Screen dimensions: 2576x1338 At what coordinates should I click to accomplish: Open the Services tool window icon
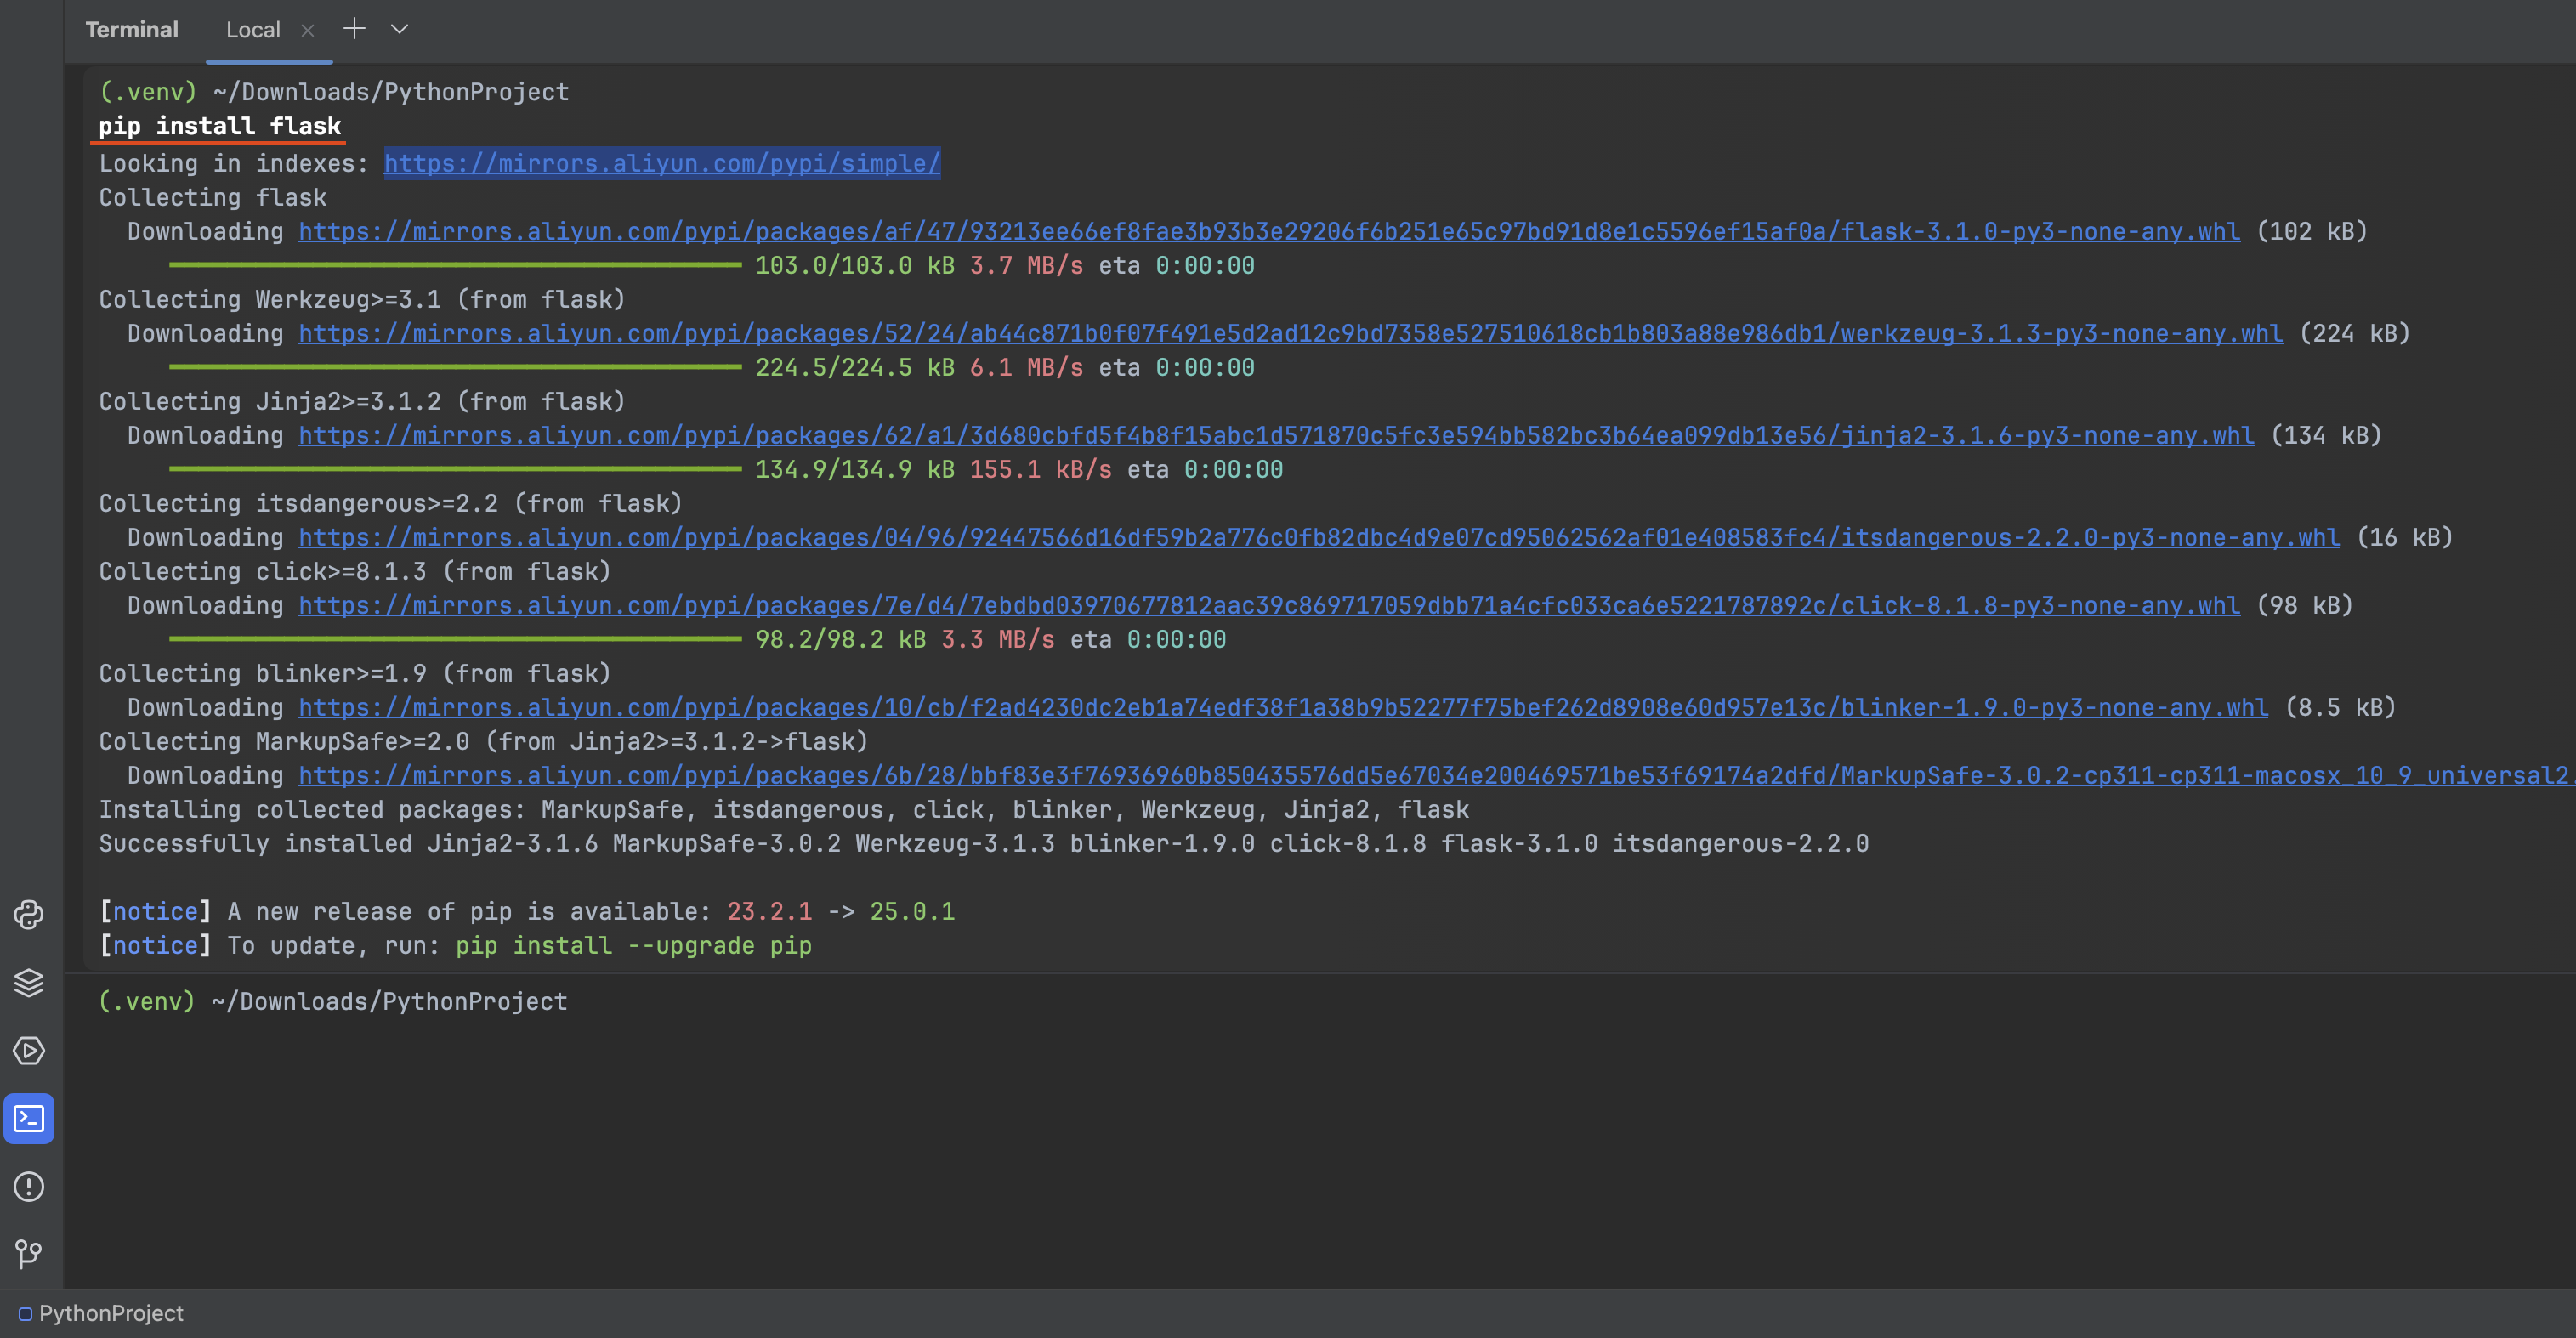pyautogui.click(x=28, y=1051)
